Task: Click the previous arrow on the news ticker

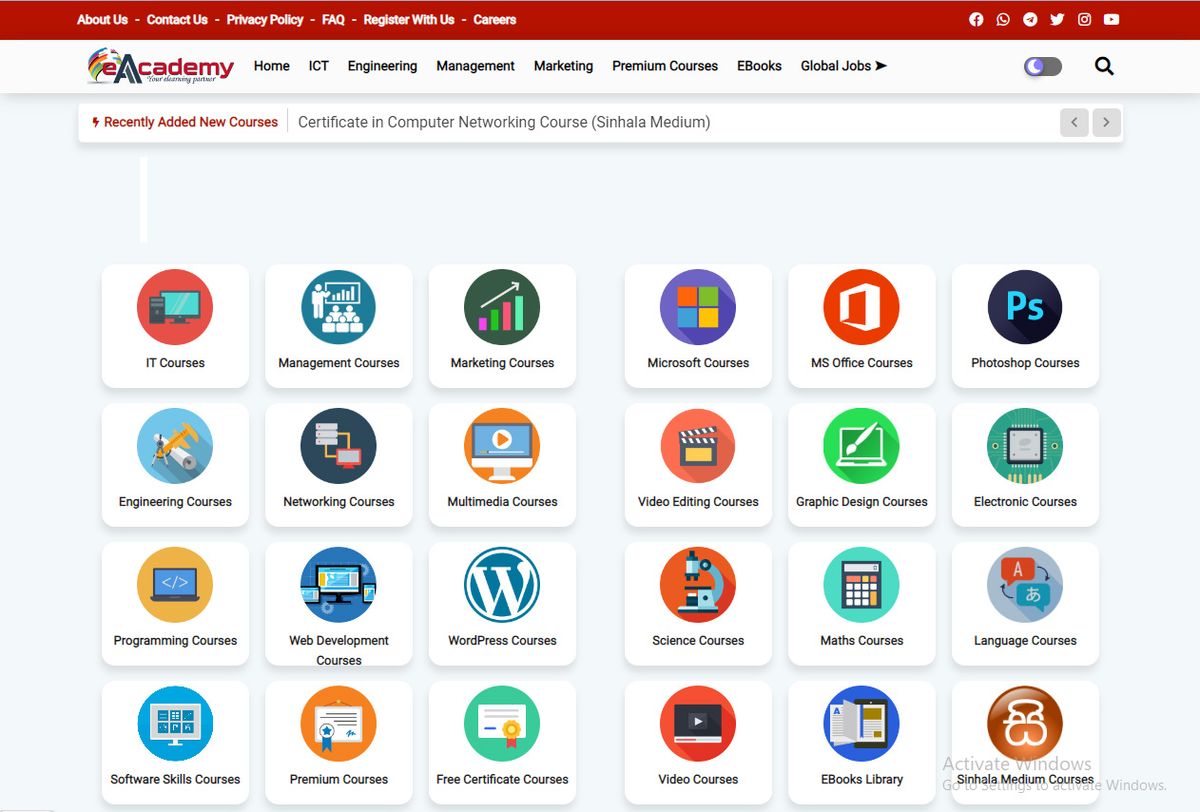Action: point(1074,122)
